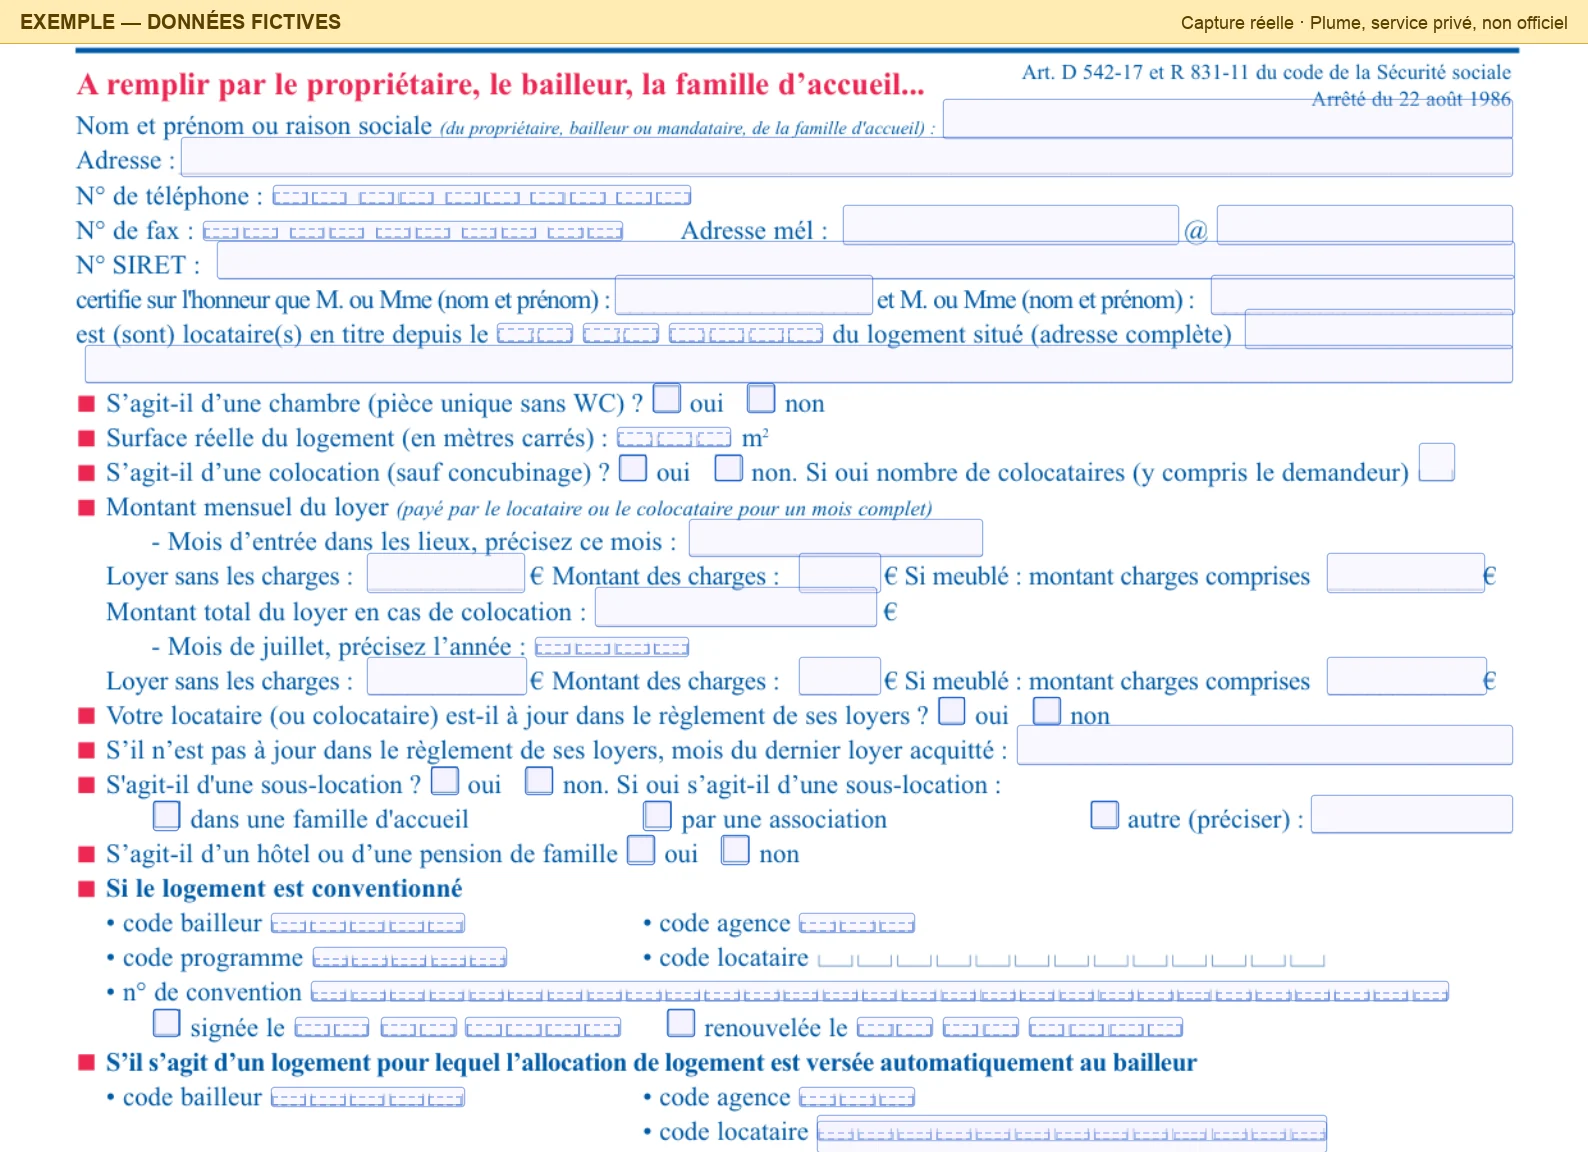Choose 'oui' for hôtel ou pension de famille
This screenshot has width=1588, height=1152.
(641, 850)
